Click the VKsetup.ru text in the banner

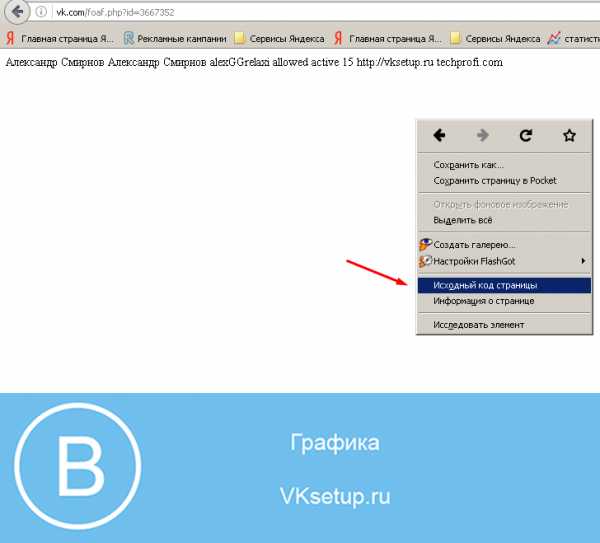(x=335, y=496)
